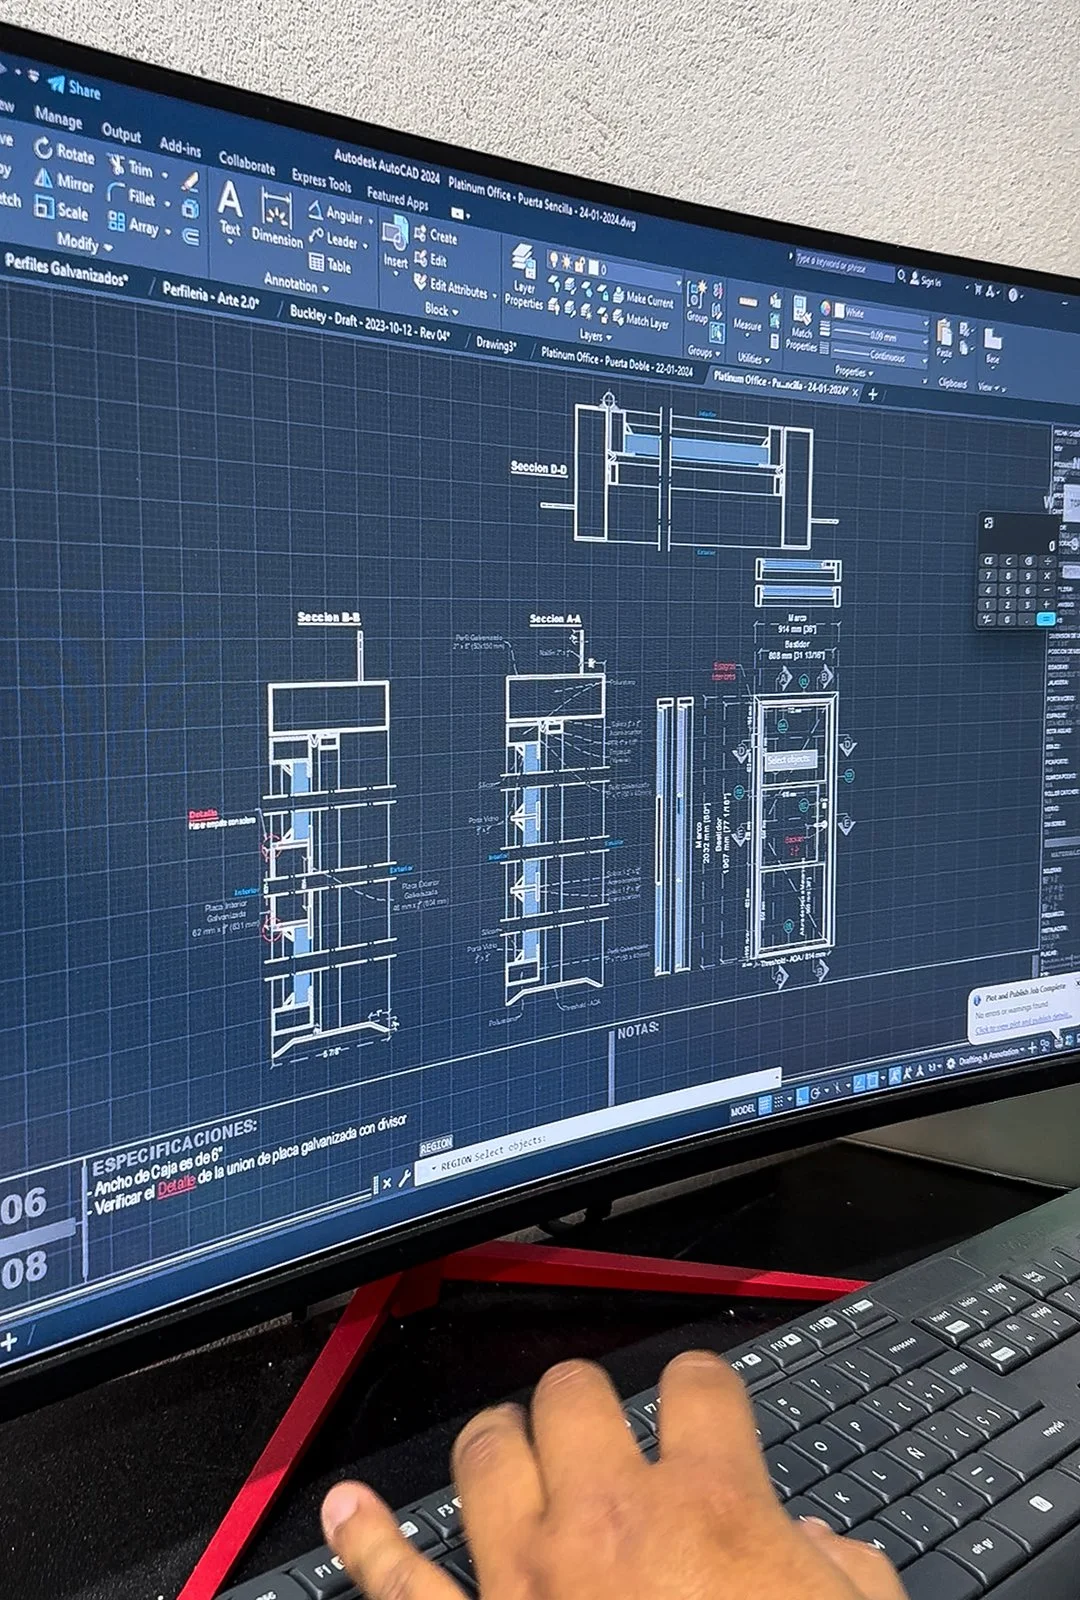Select the Trim tool
The image size is (1080, 1600).
[x=131, y=168]
